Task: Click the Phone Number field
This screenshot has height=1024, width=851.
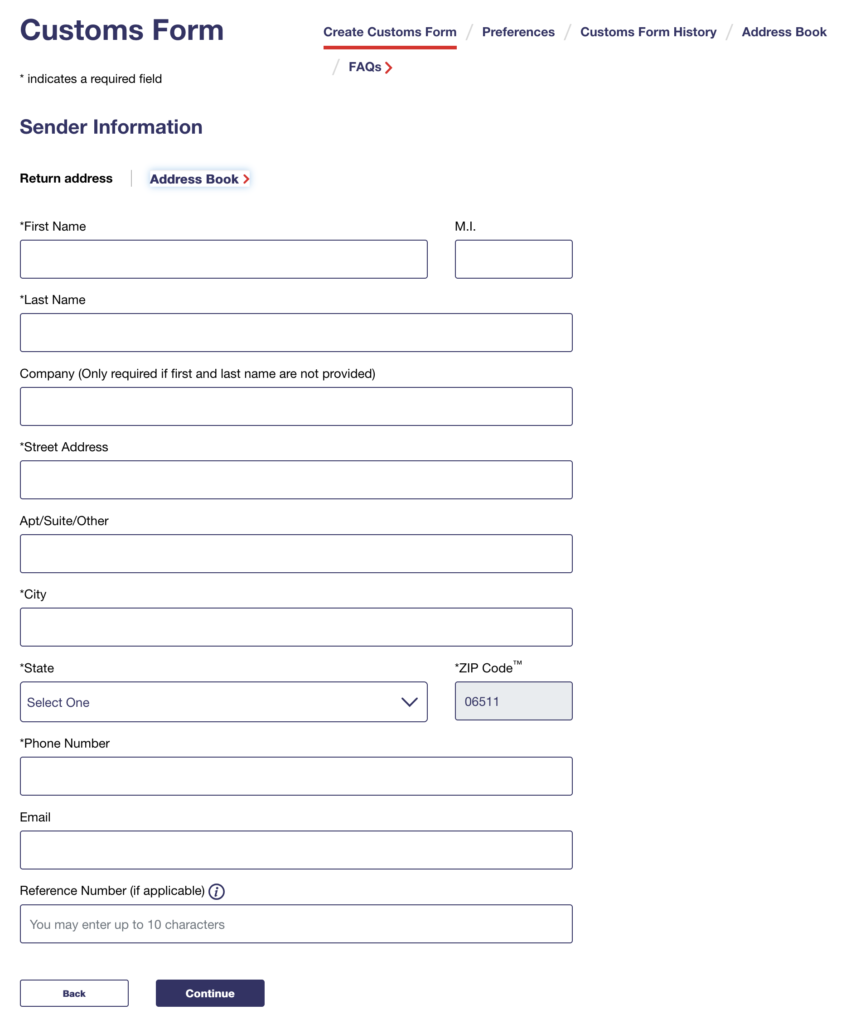Action: (x=296, y=776)
